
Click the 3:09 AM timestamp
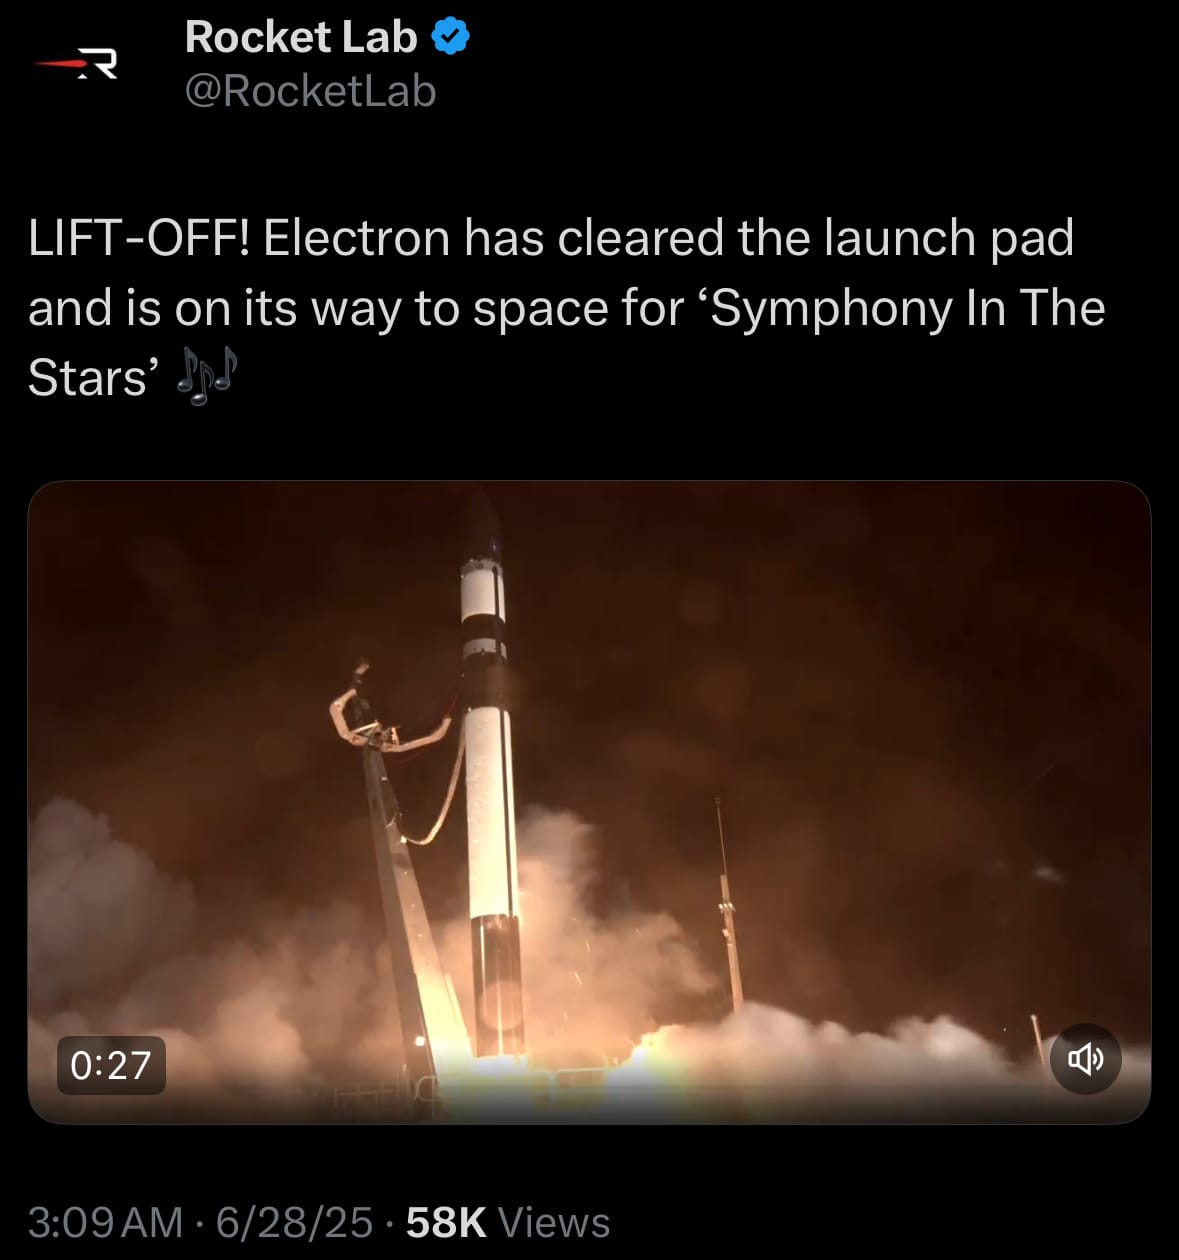click(106, 1222)
